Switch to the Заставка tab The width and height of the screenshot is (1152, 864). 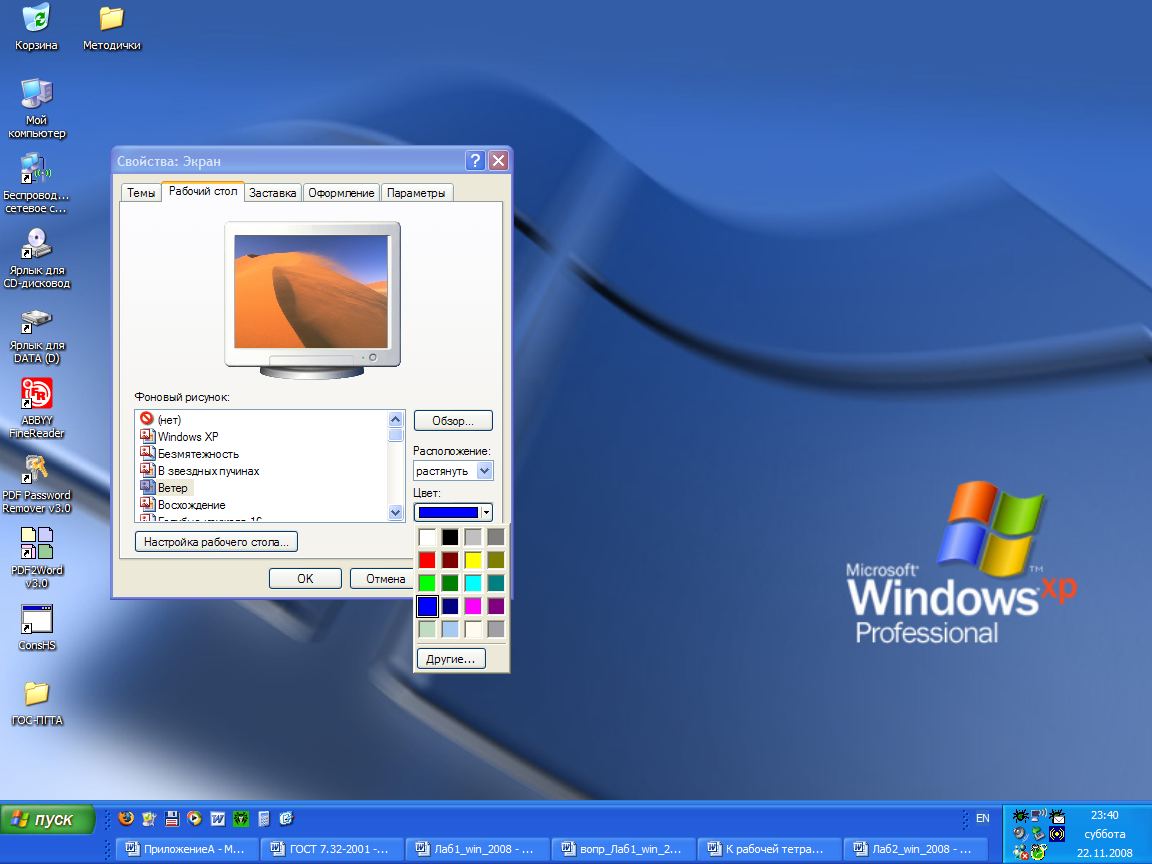[x=273, y=192]
